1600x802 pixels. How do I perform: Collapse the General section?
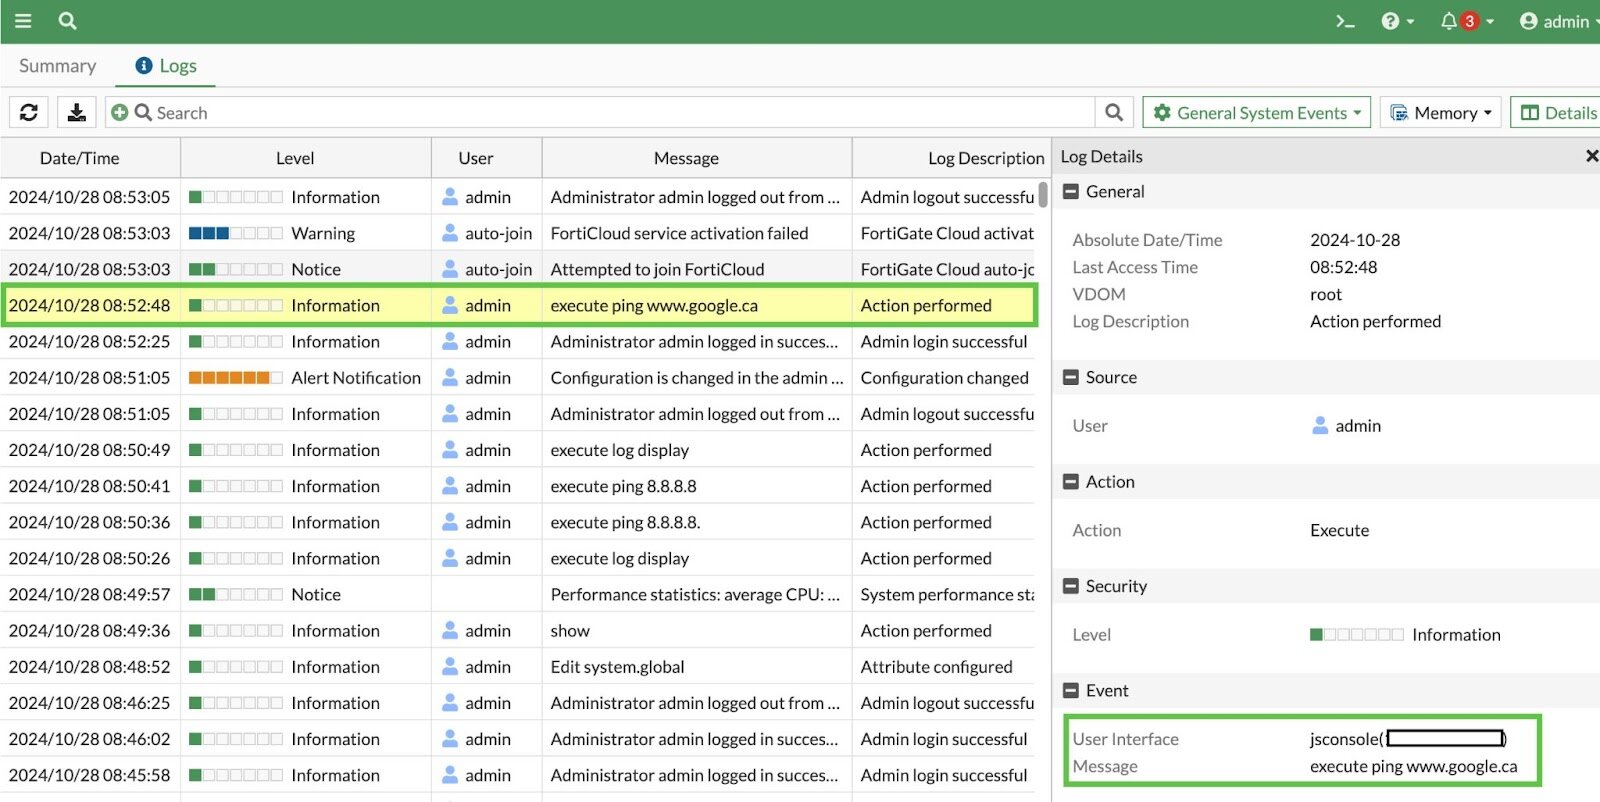click(1071, 192)
